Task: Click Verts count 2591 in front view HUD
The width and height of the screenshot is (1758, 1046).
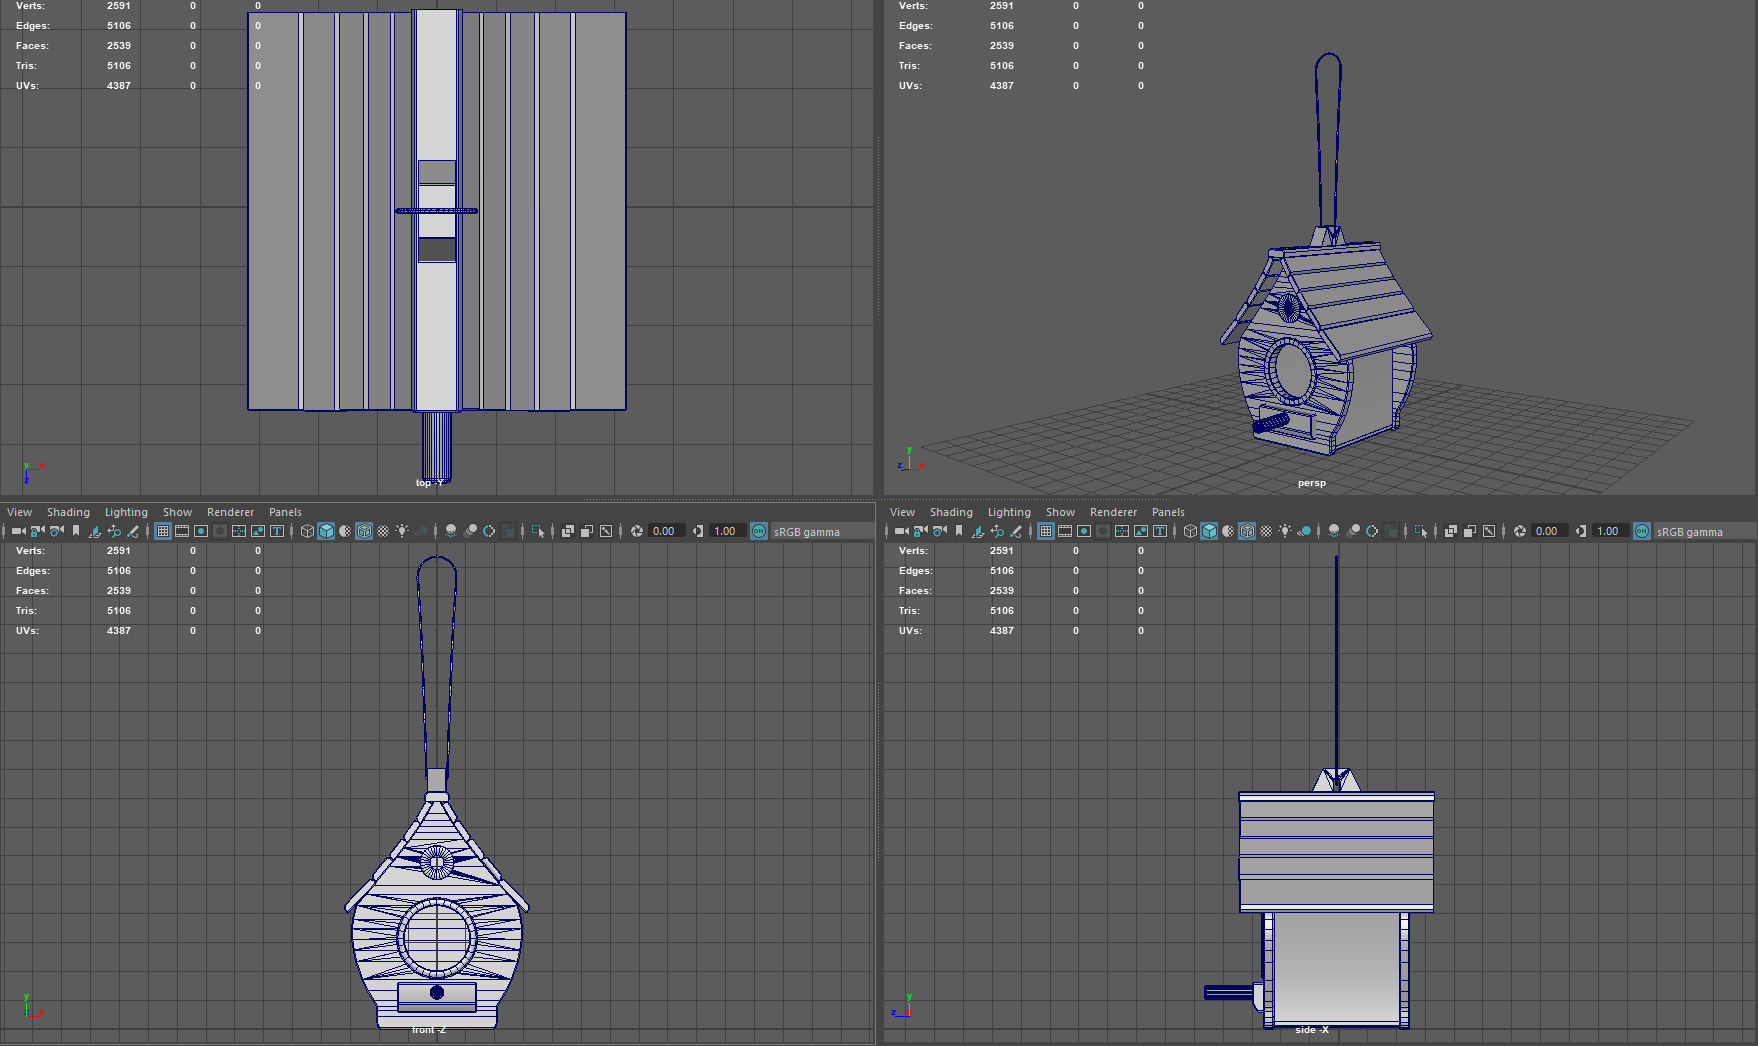Action: click(x=119, y=551)
